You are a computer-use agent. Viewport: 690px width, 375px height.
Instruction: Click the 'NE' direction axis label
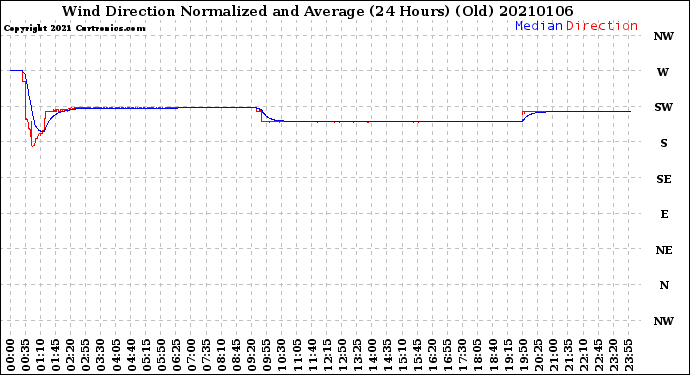(x=664, y=250)
